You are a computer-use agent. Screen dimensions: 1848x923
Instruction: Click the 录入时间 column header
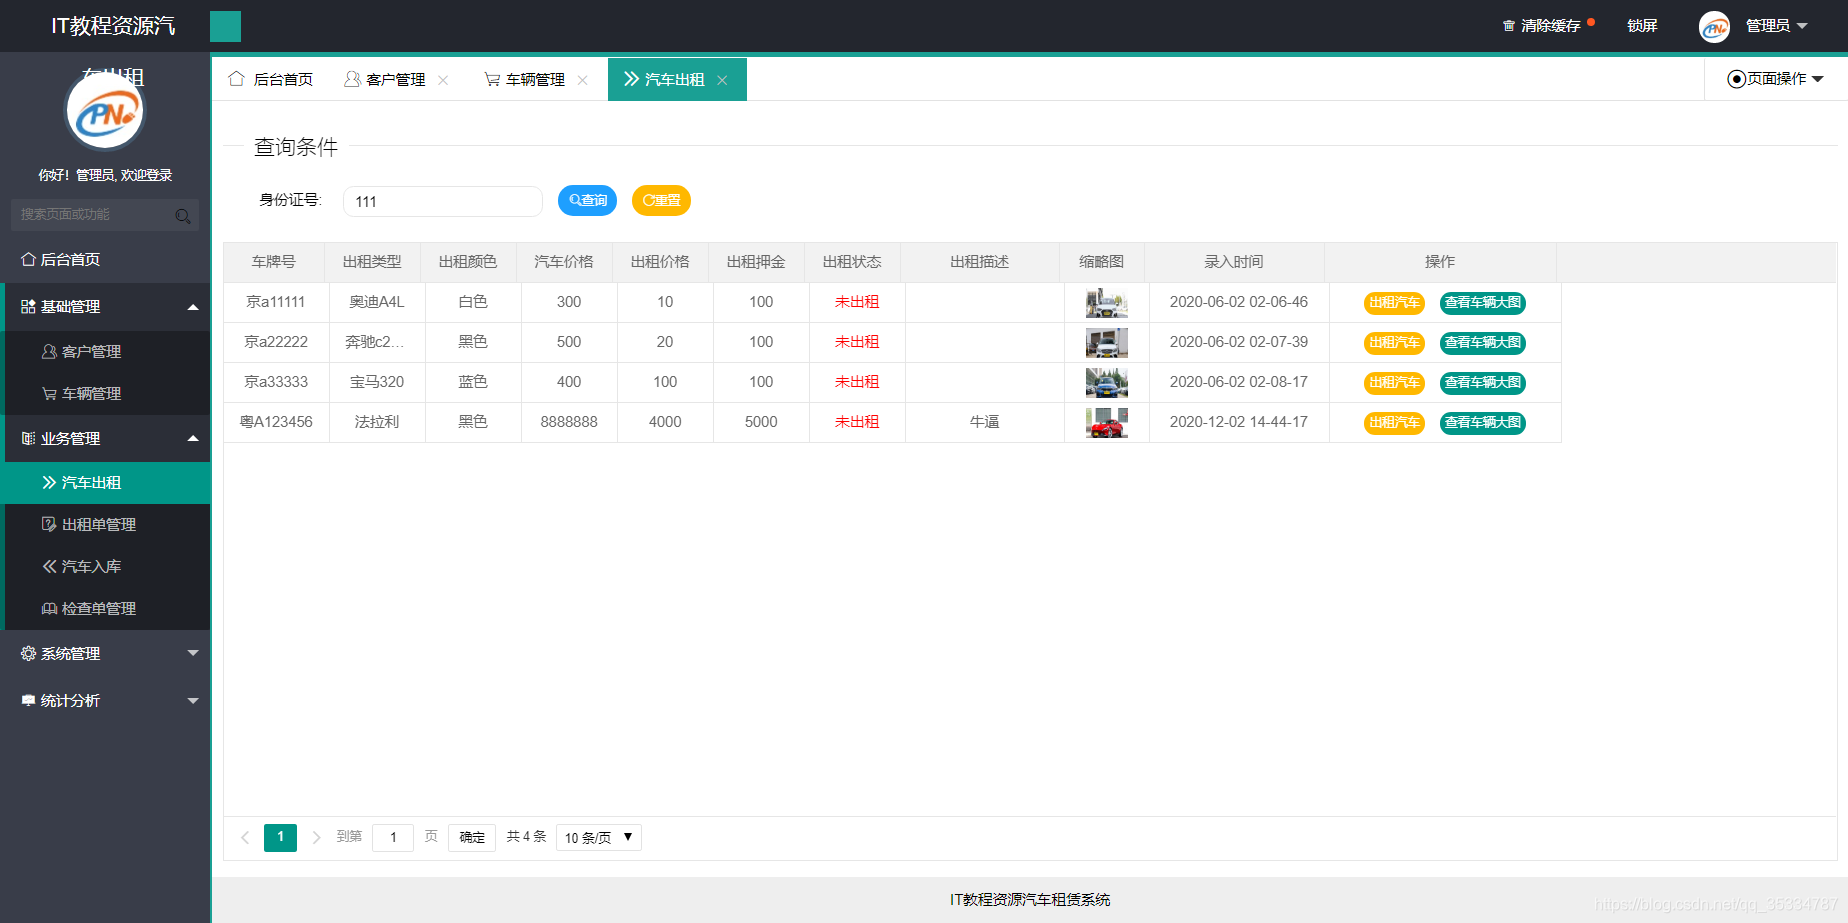[1234, 261]
